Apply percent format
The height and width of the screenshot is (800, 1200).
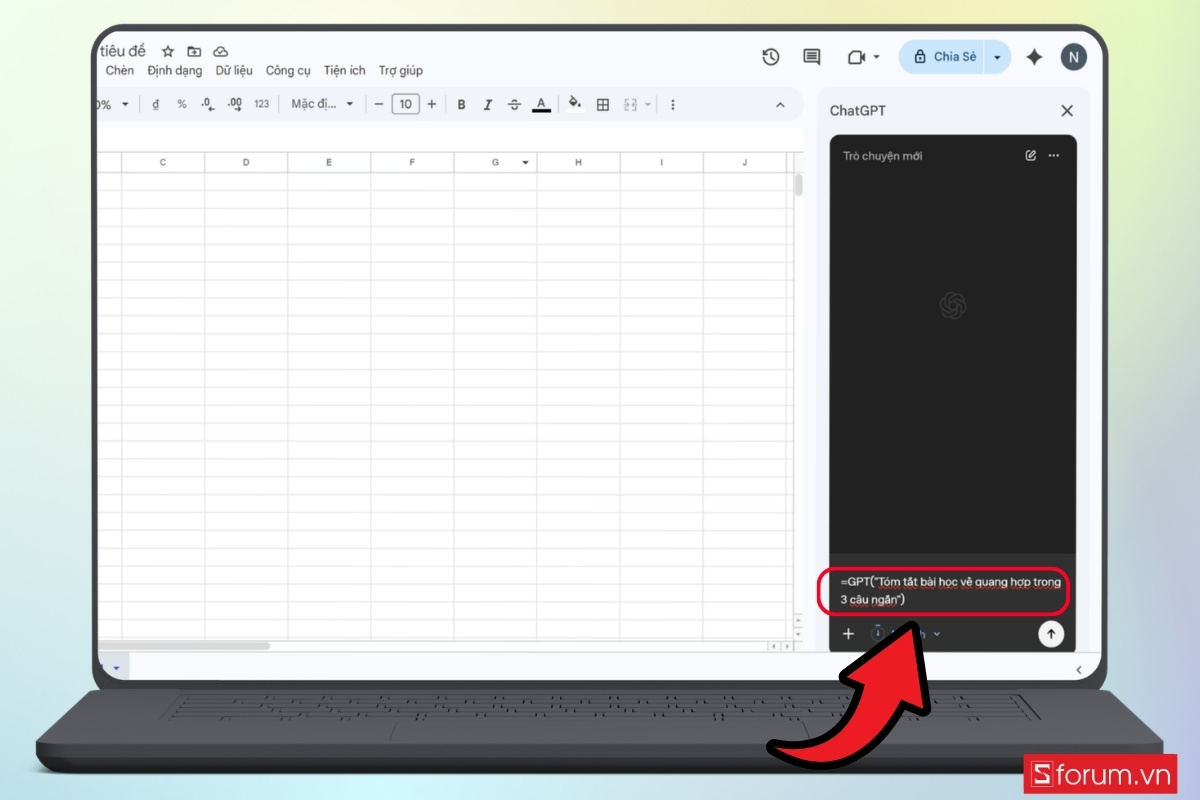(x=182, y=104)
